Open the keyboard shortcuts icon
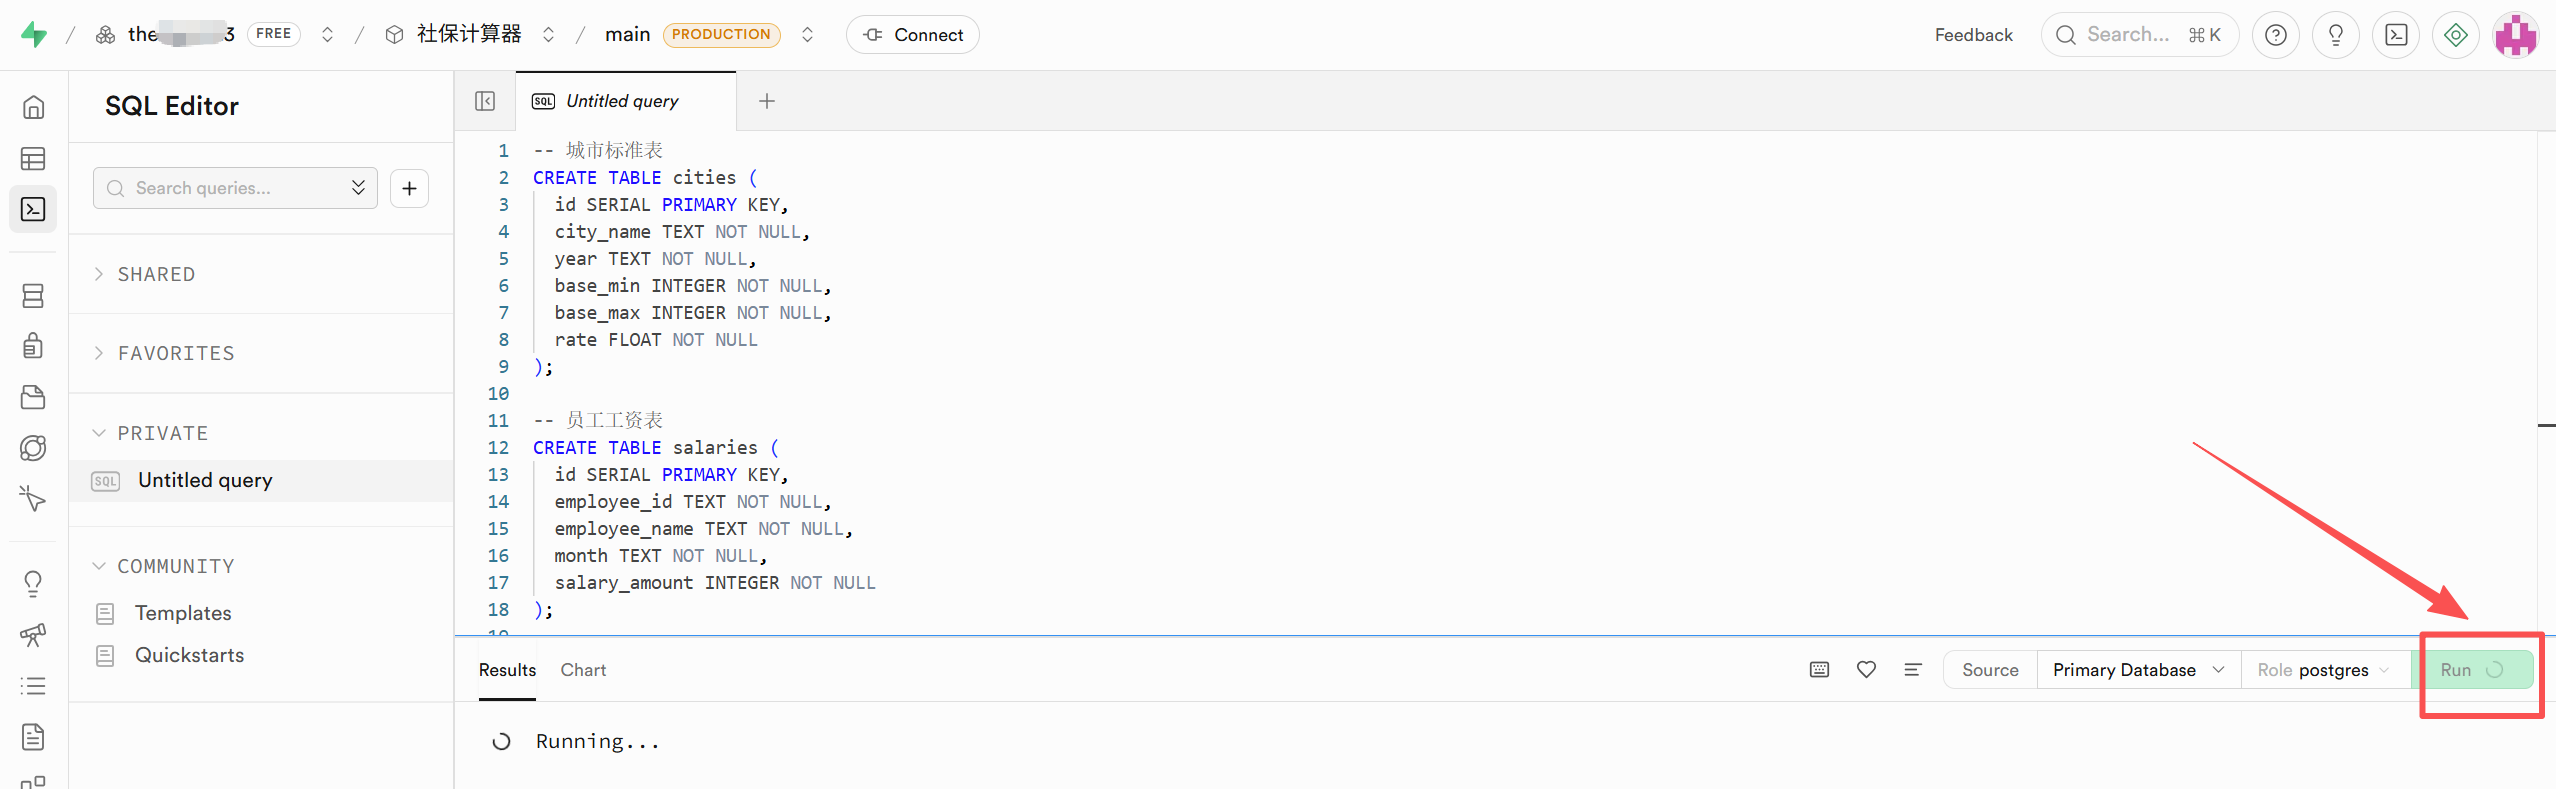Image resolution: width=2556 pixels, height=789 pixels. 1820,670
